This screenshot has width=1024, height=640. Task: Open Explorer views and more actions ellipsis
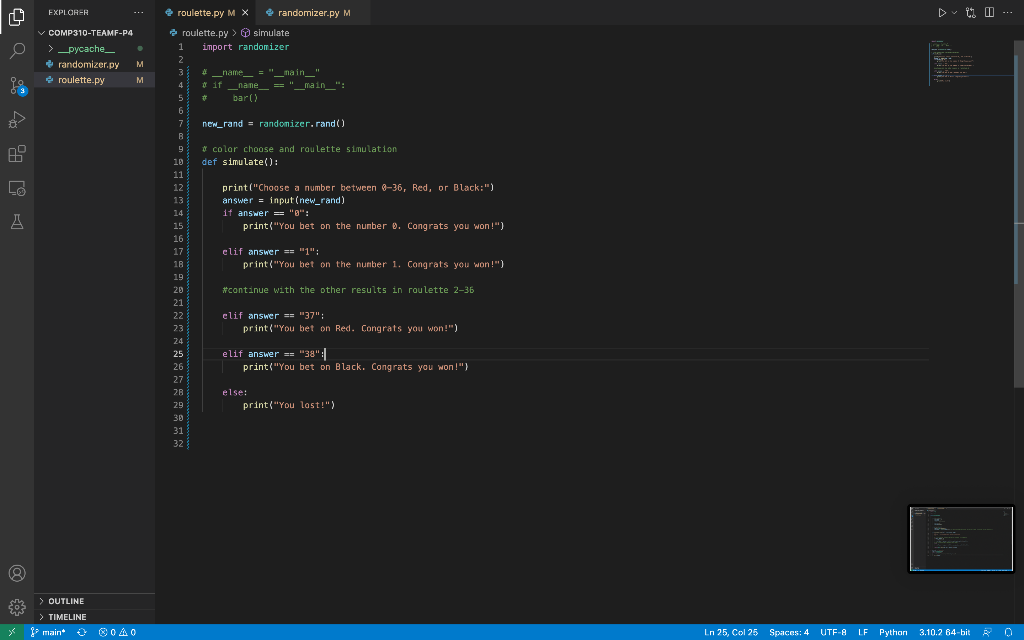[x=138, y=12]
